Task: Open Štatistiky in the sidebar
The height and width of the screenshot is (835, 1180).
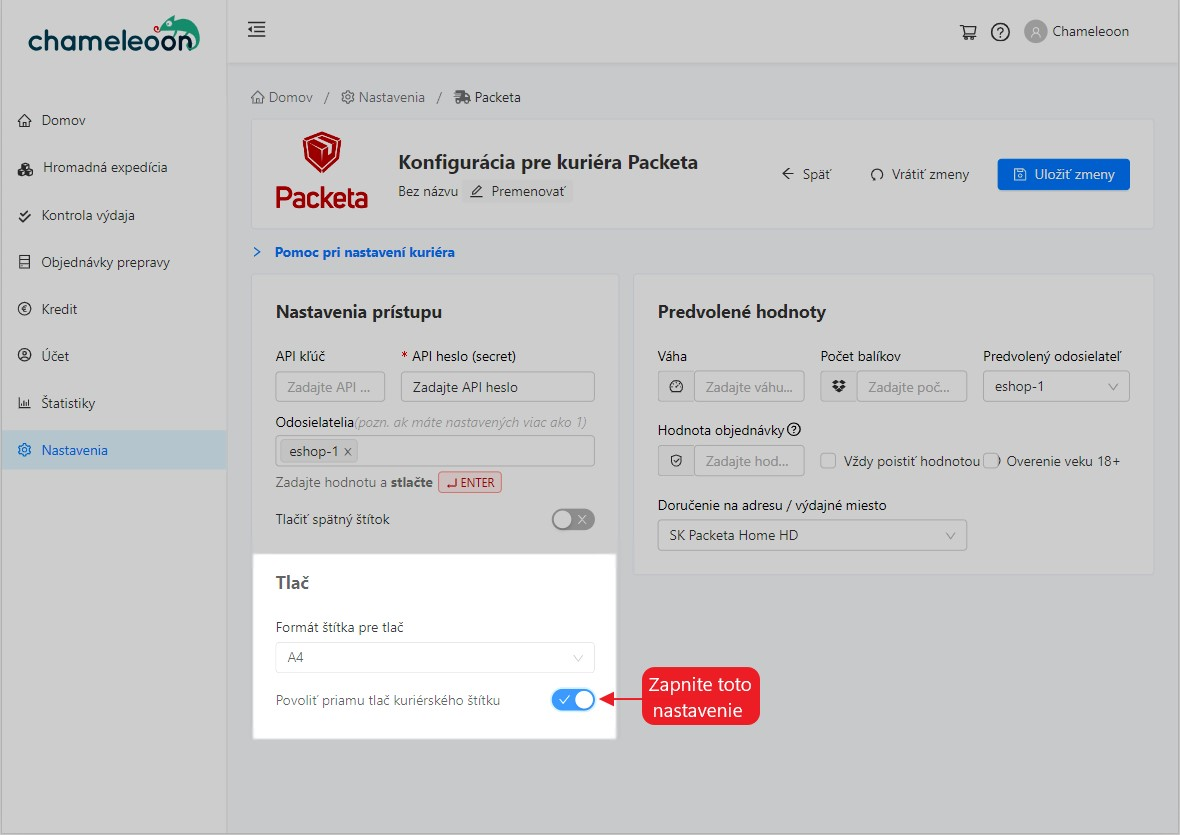Action: [68, 403]
